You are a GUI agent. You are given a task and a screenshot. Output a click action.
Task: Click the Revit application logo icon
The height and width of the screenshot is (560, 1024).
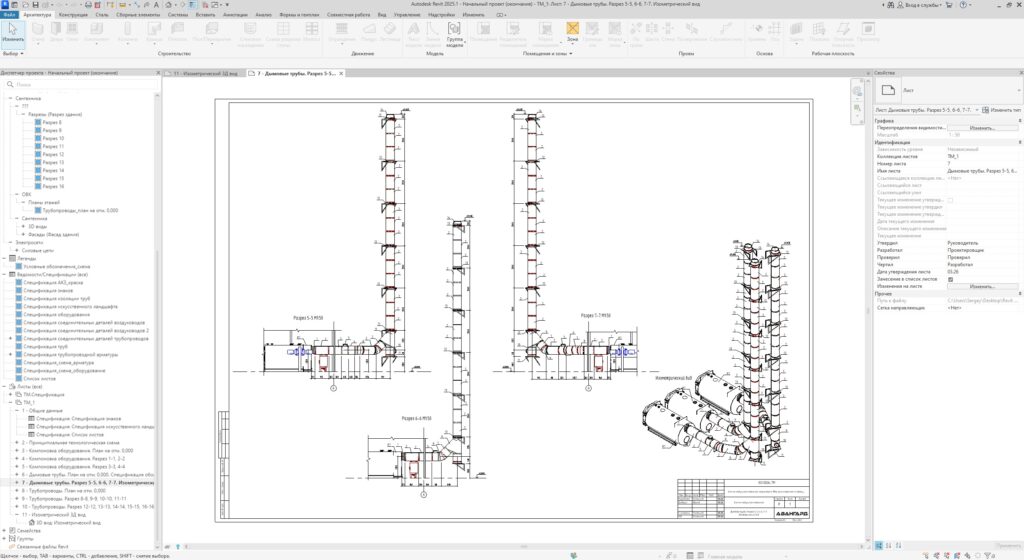pos(5,5)
